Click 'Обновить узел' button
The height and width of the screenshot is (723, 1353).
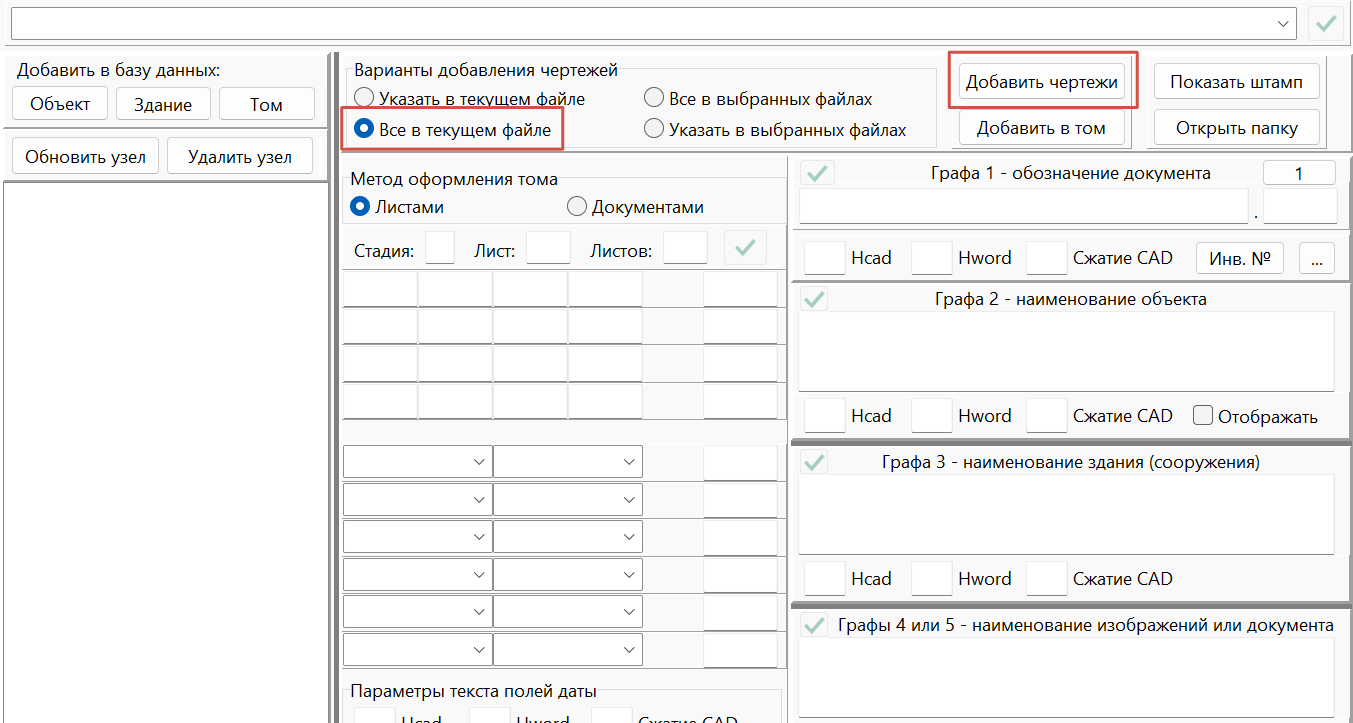pos(86,156)
